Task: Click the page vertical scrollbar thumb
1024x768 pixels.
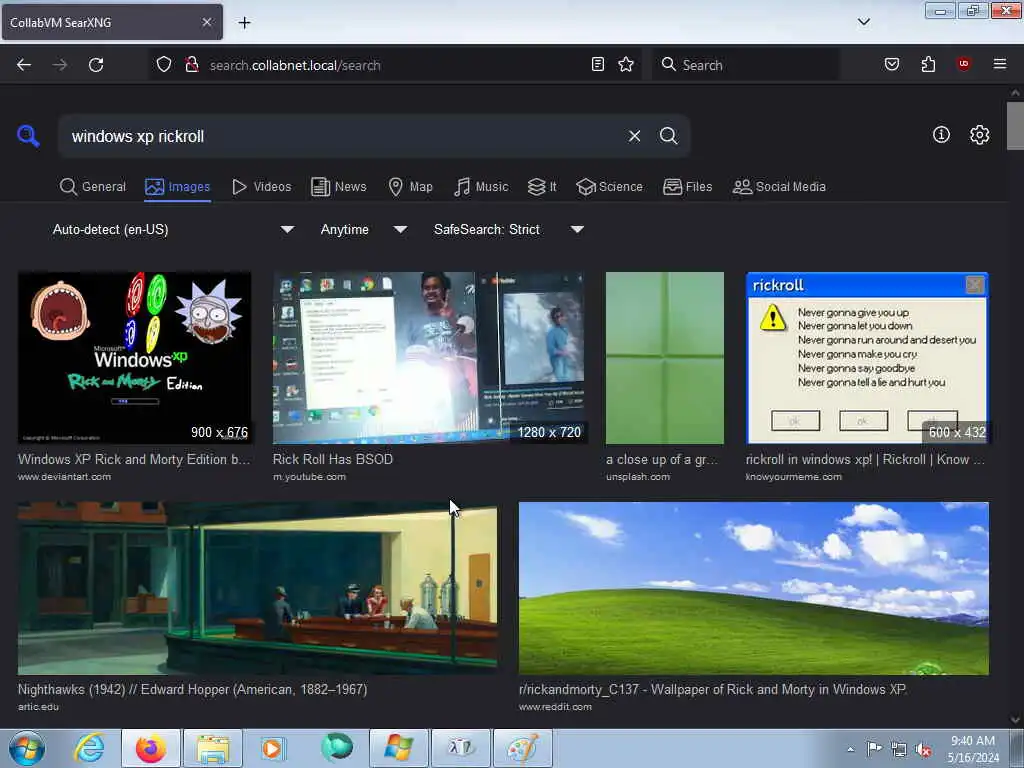Action: pos(1015,125)
